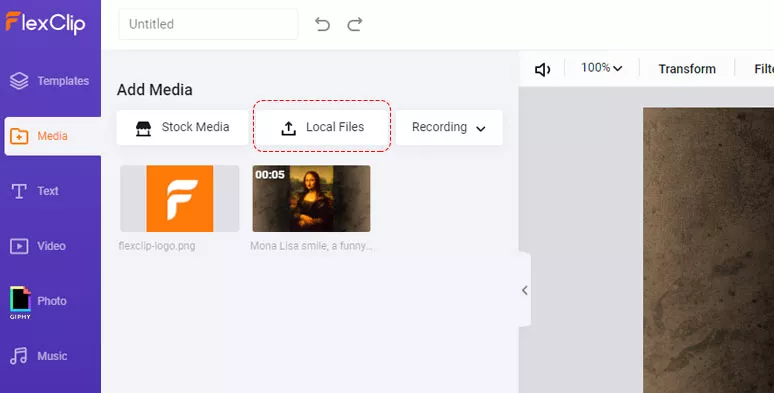Open Stock Media library
Viewport: 774px width, 393px height.
coord(182,127)
